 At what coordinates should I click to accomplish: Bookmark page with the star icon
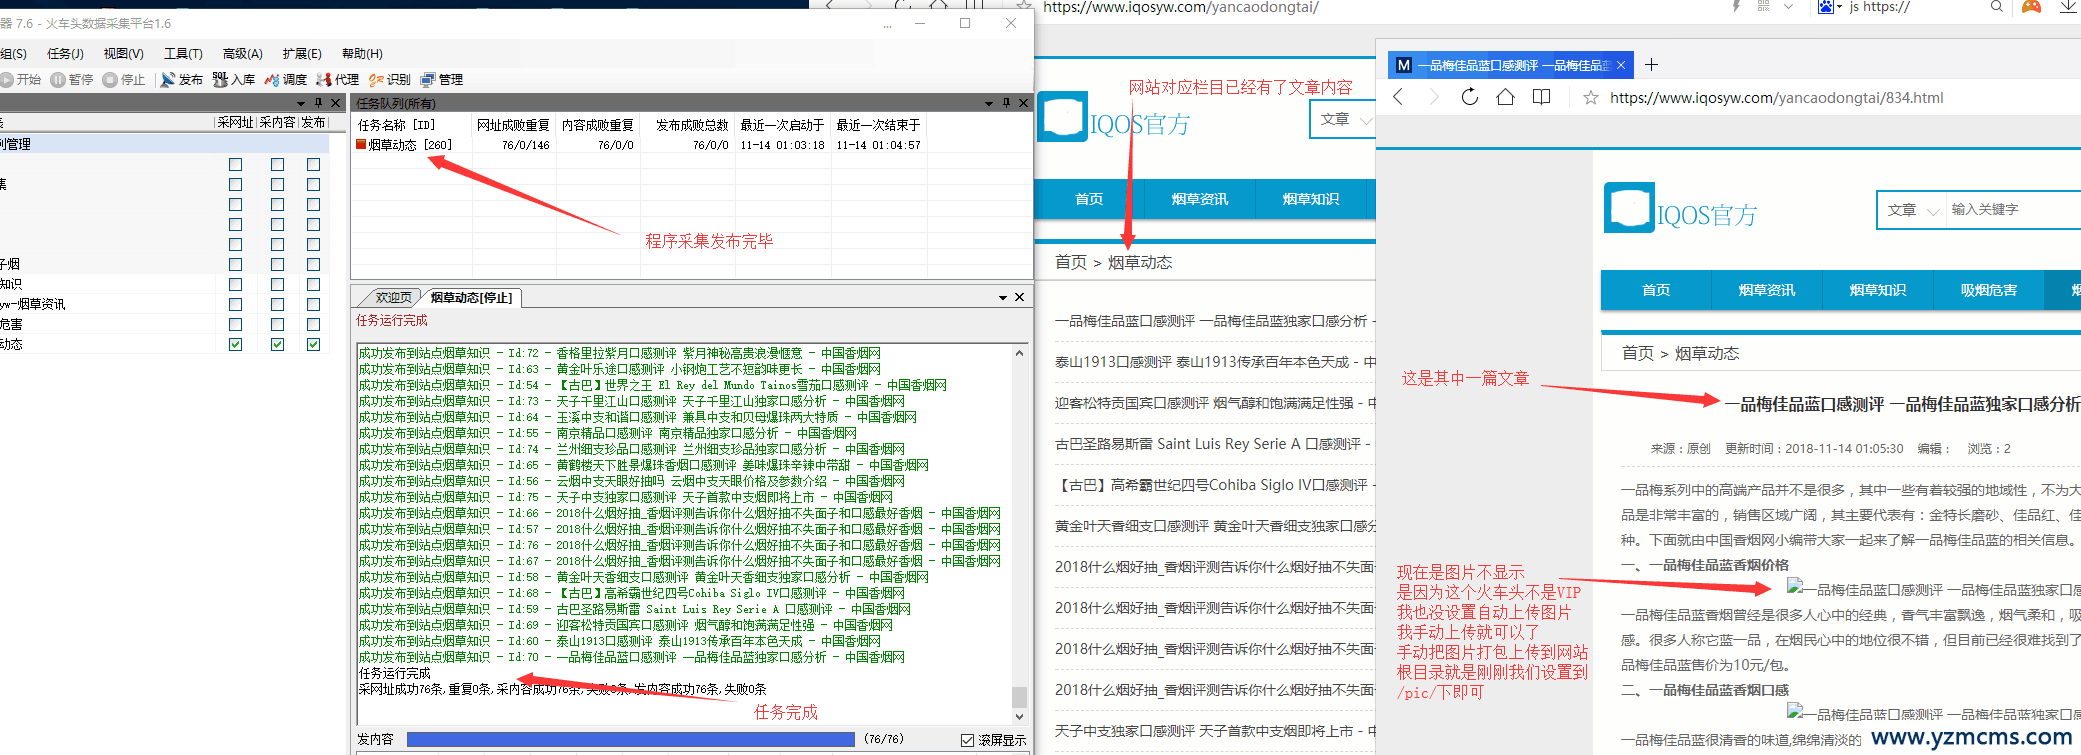click(x=1590, y=98)
